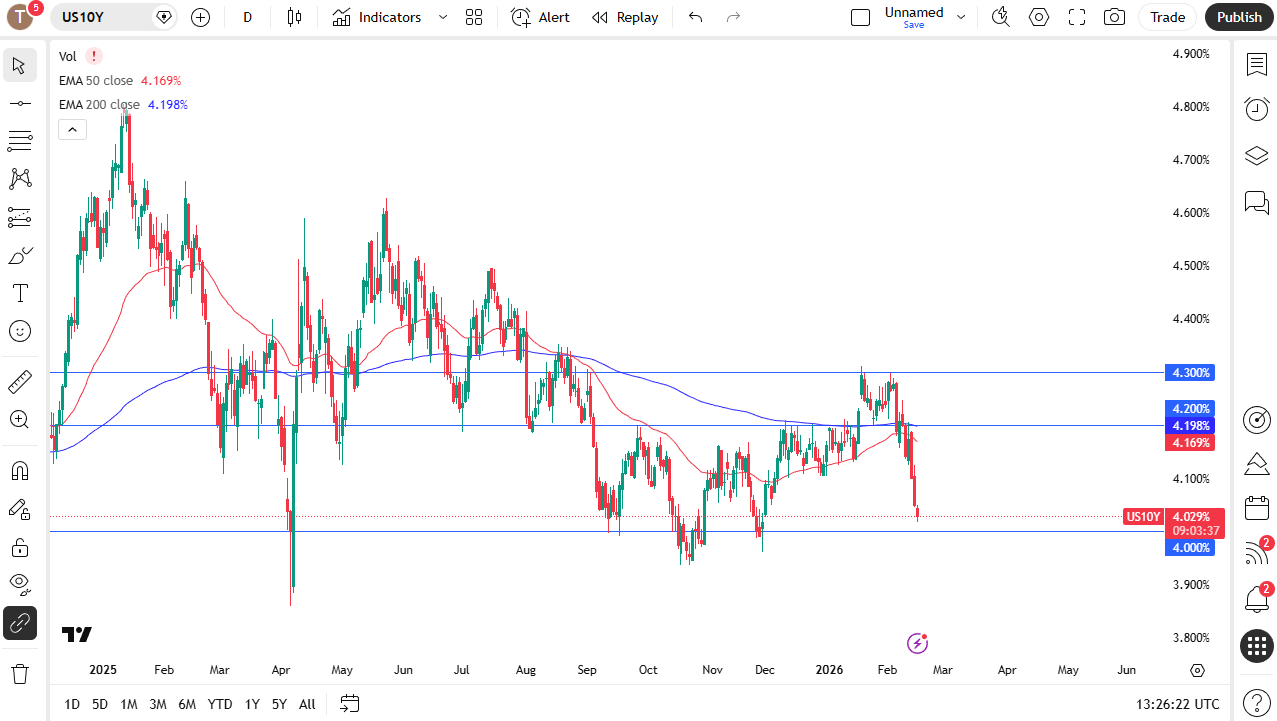This screenshot has width=1277, height=721.
Task: Change the D time interval
Action: (248, 17)
